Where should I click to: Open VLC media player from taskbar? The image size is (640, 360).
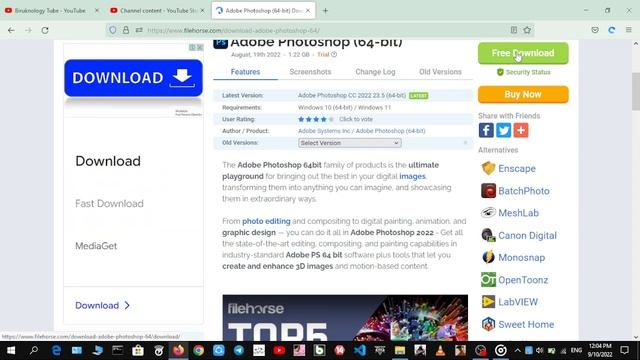[x=440, y=350]
